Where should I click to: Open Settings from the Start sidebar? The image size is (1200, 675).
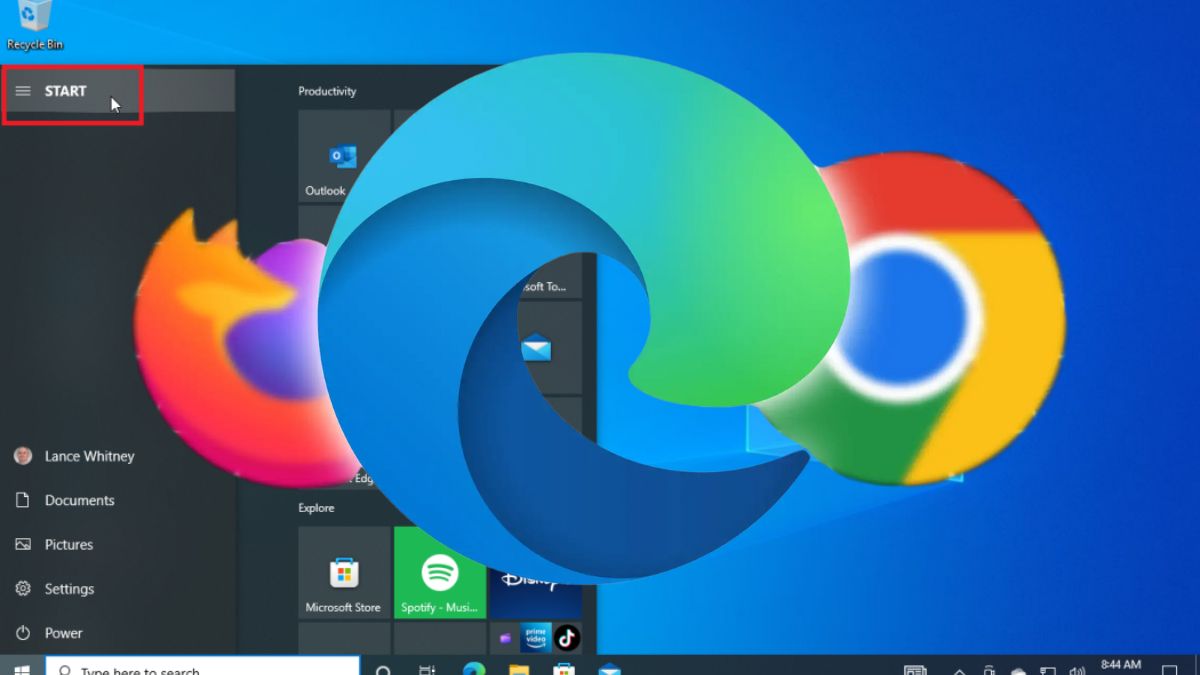[x=69, y=589]
